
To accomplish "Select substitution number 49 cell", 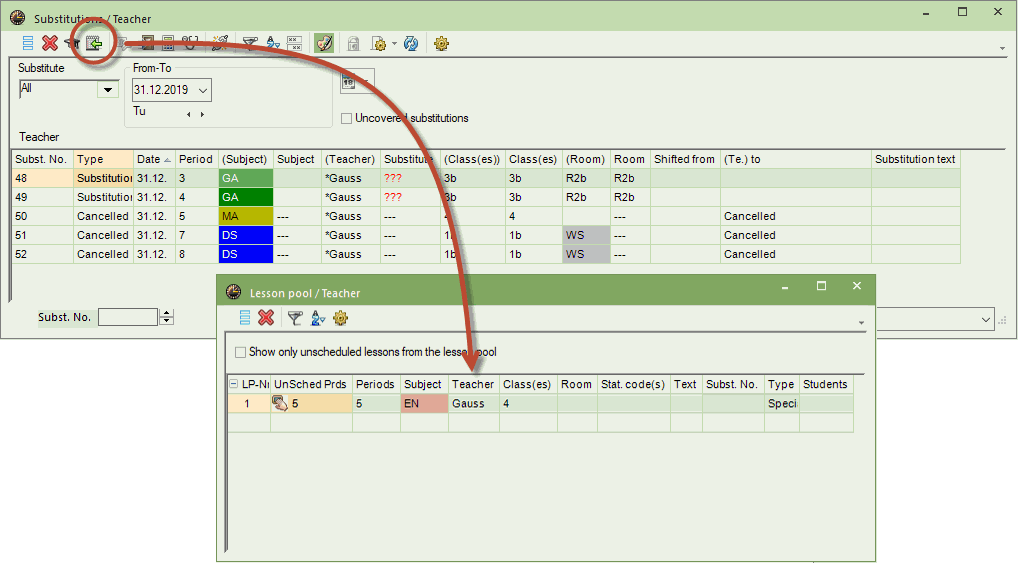I will pyautogui.click(x=42, y=197).
